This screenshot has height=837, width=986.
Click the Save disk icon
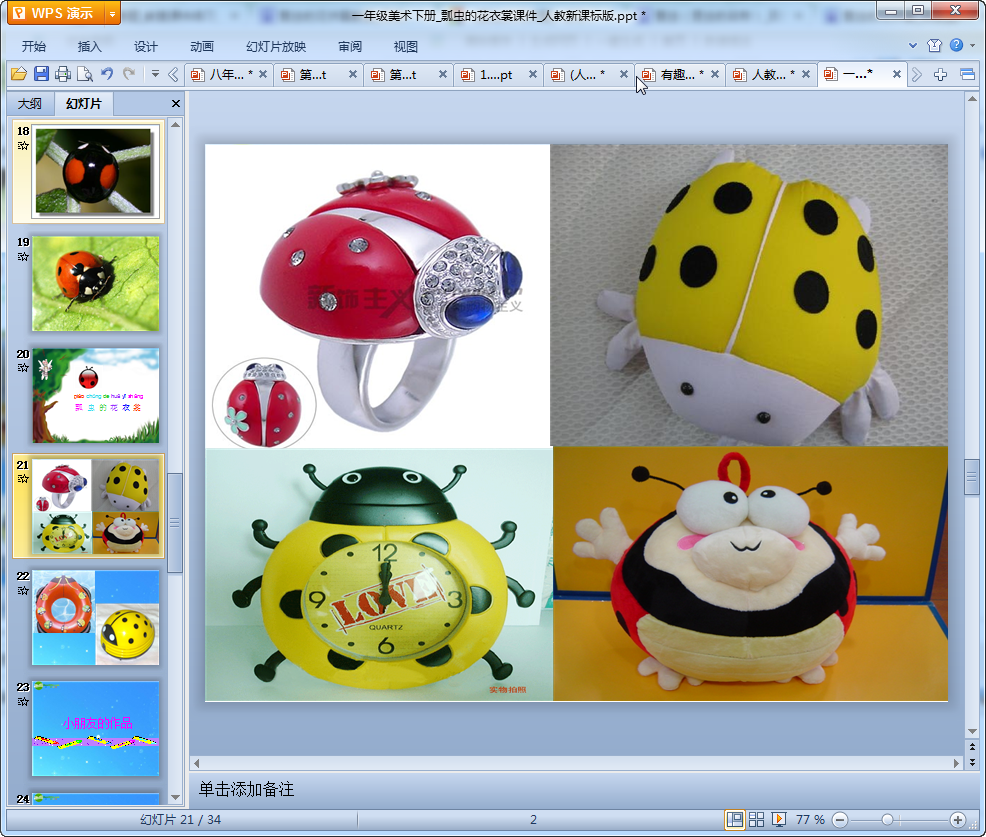(x=41, y=74)
